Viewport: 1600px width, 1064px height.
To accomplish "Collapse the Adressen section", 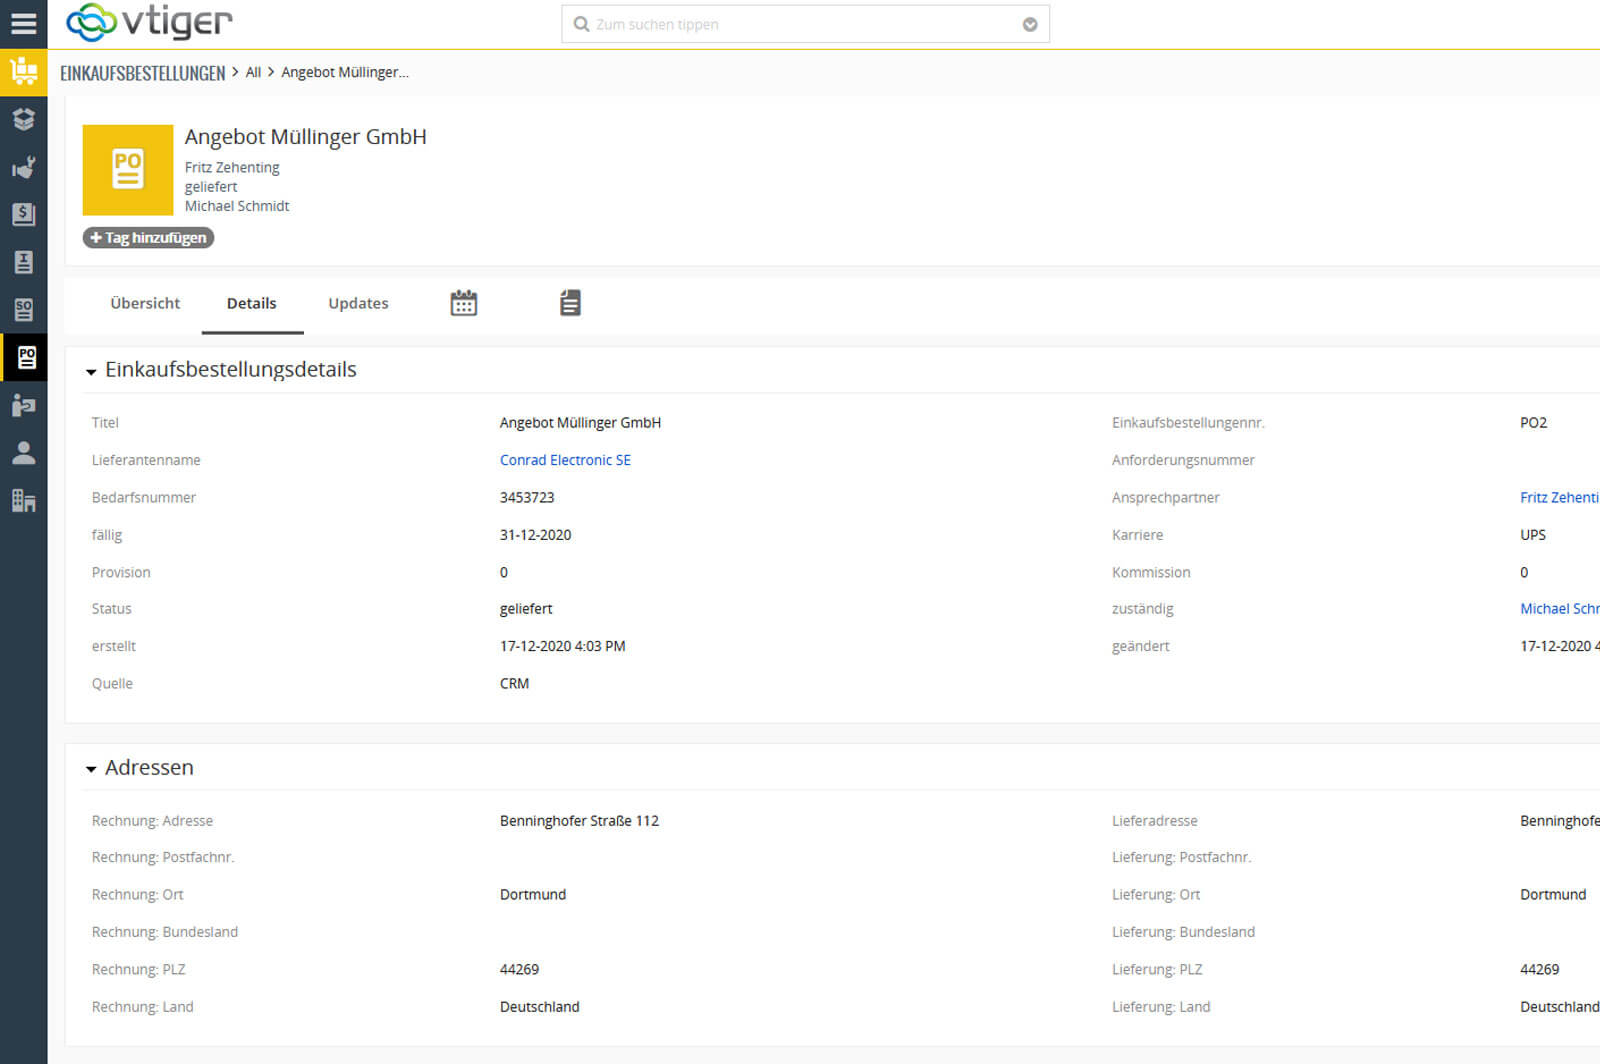I will 91,769.
